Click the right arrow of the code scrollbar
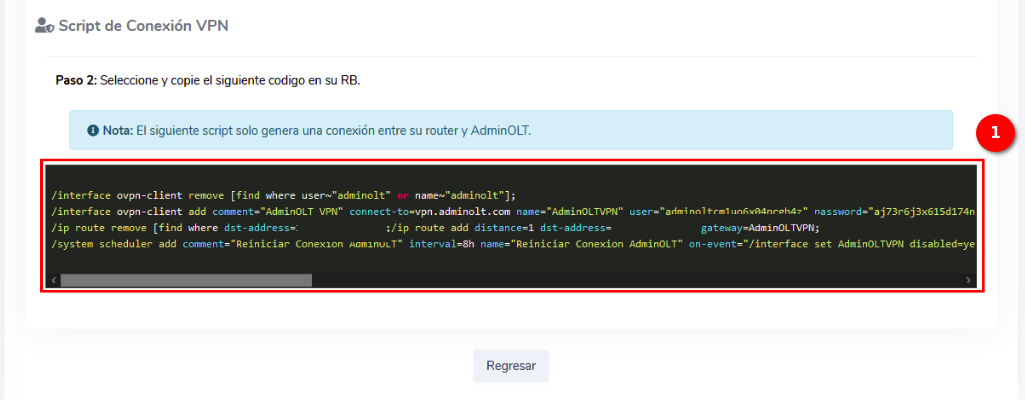Viewport: 1025px width, 400px height. click(968, 281)
